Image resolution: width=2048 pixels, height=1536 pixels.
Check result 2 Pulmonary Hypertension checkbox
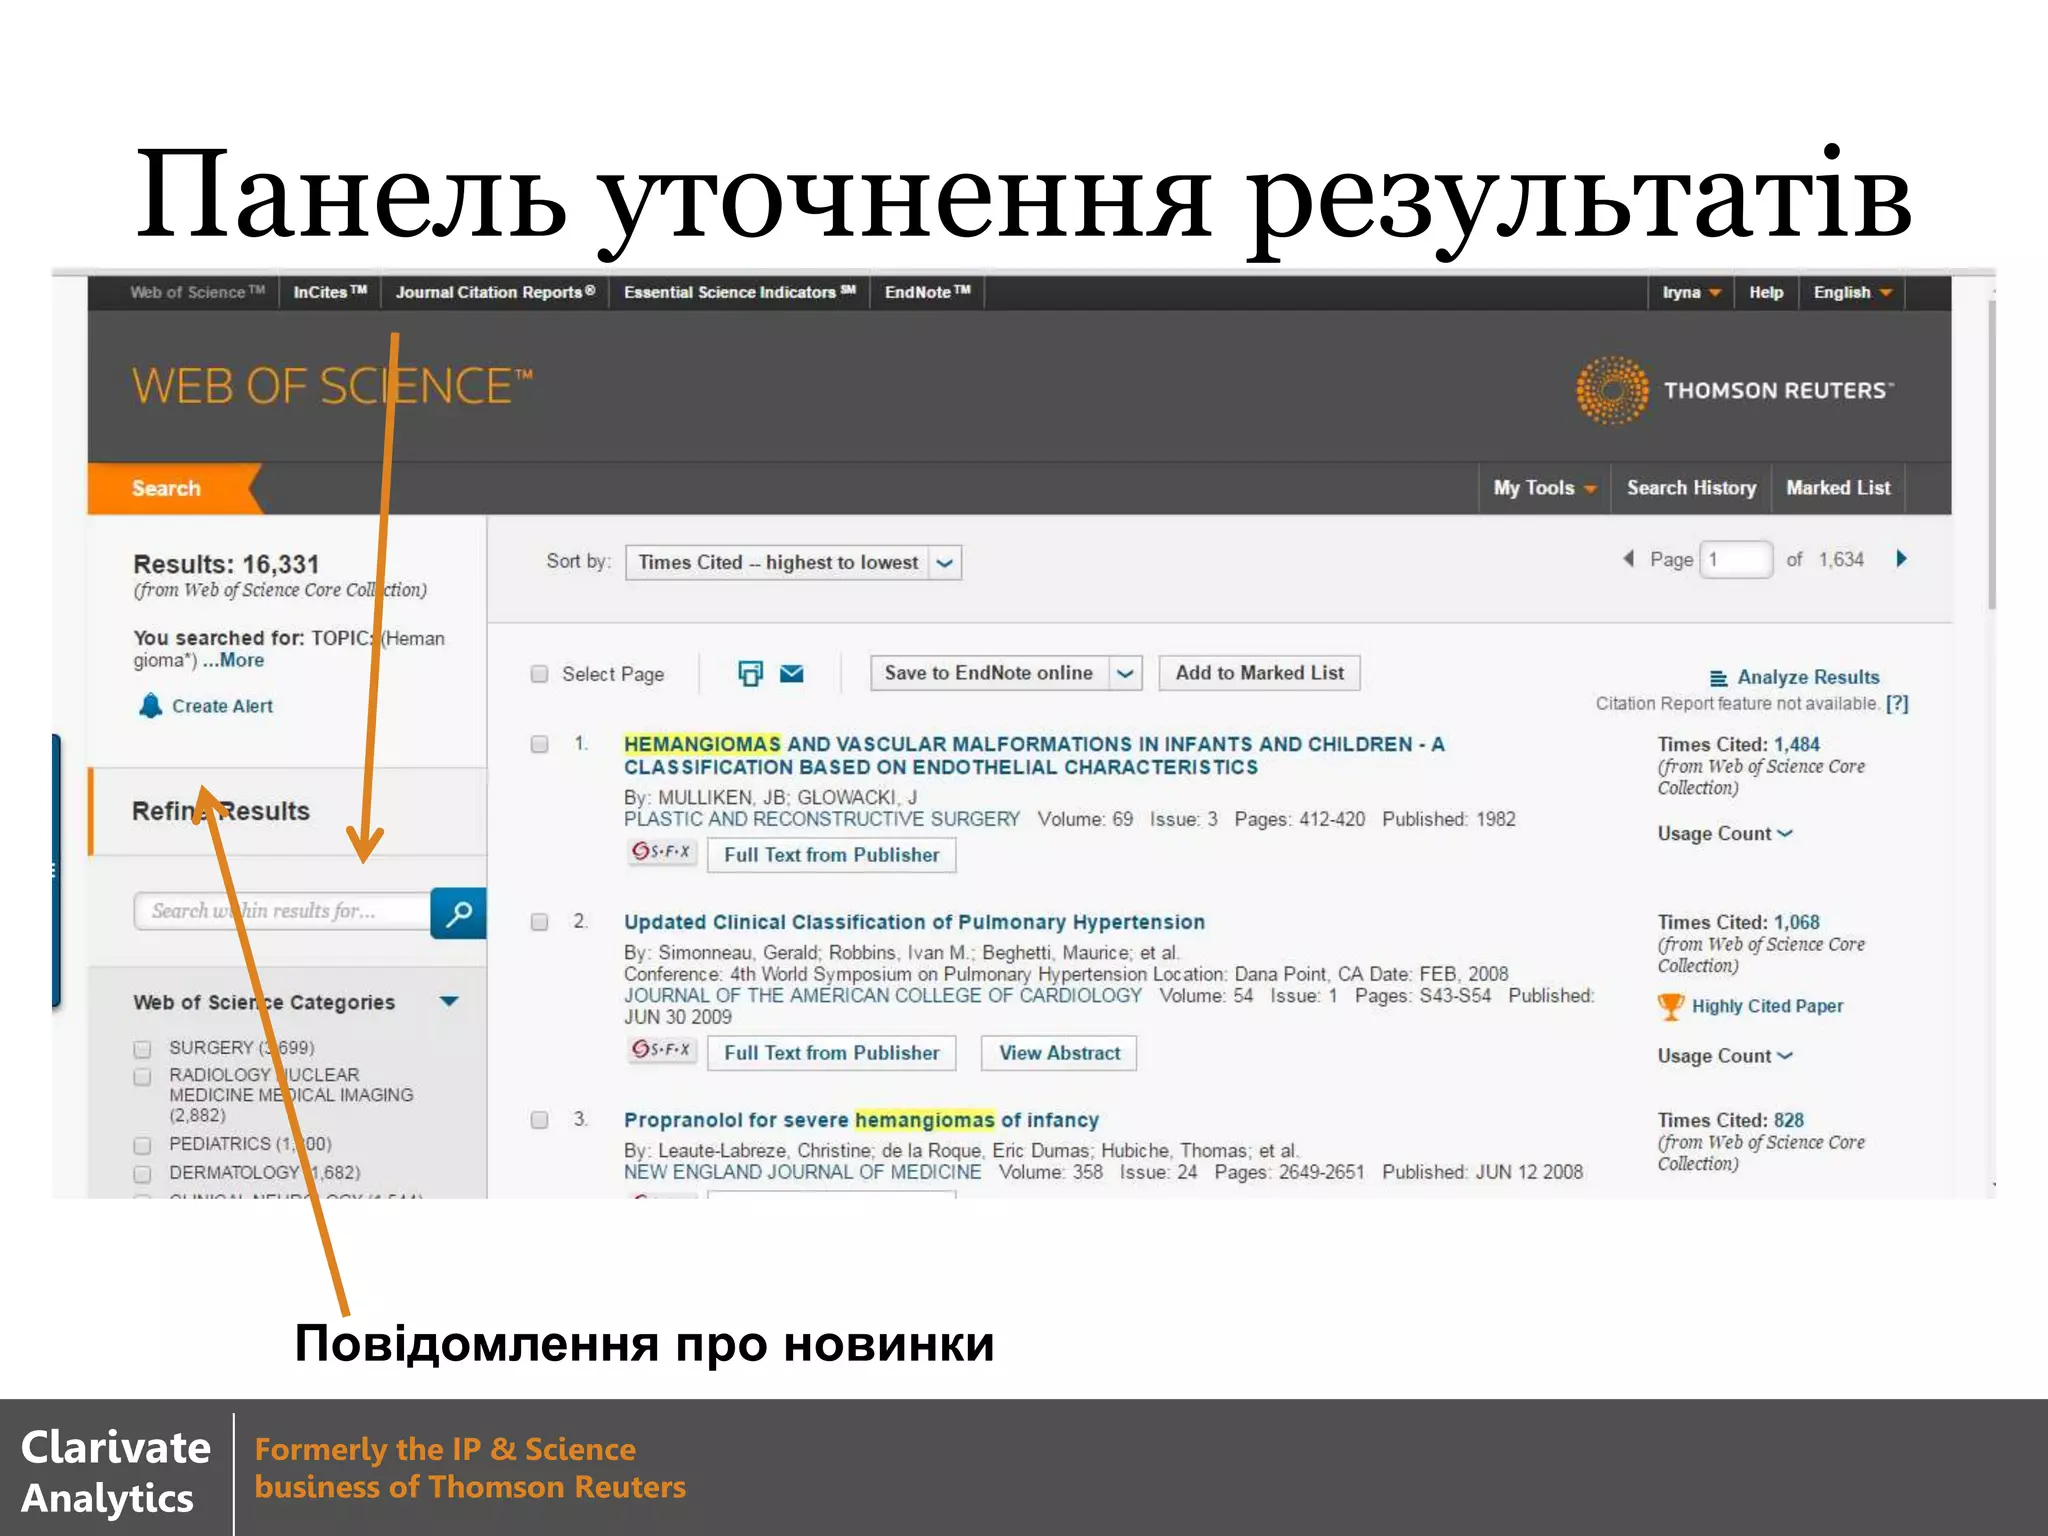pyautogui.click(x=539, y=922)
